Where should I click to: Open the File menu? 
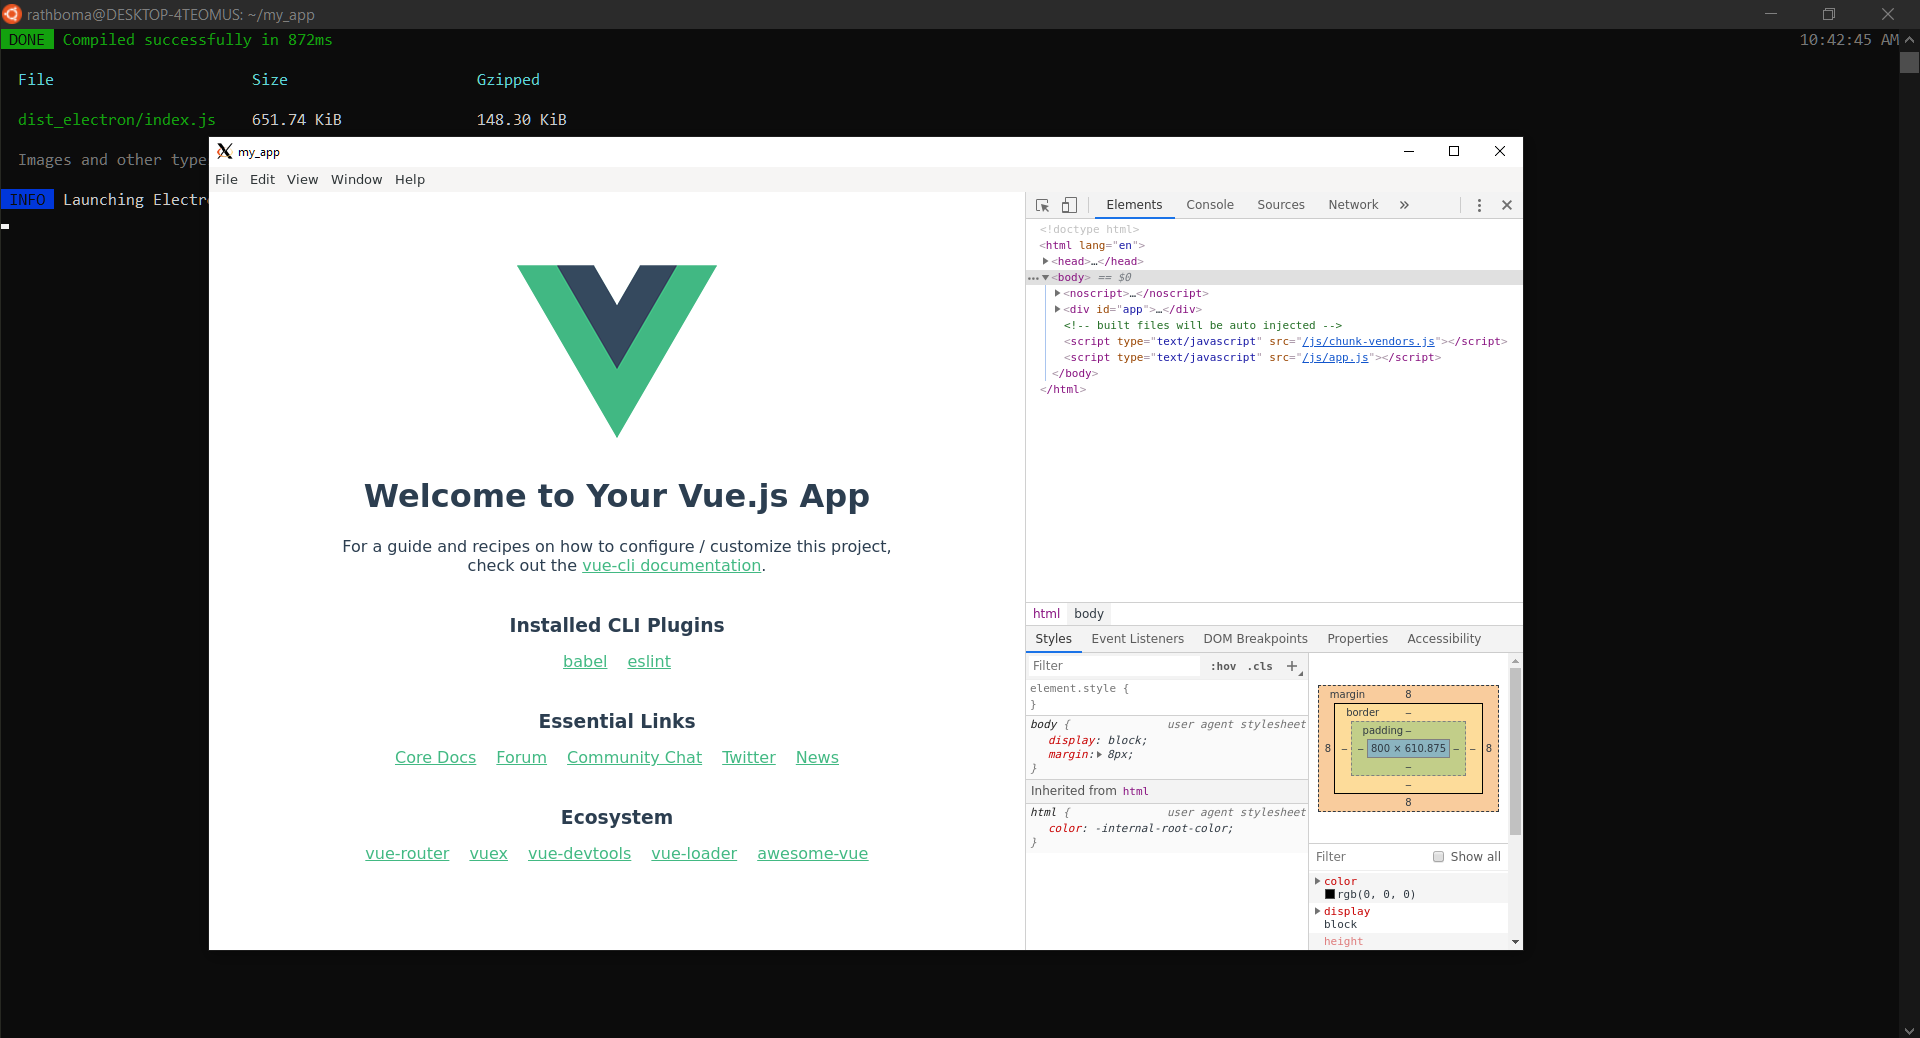click(x=226, y=180)
